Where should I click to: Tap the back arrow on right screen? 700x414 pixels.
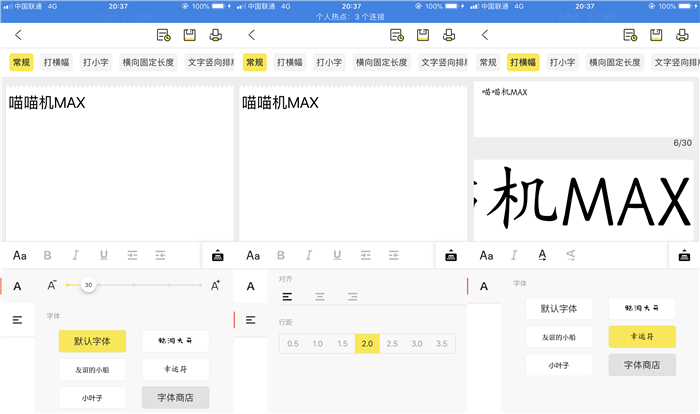point(485,35)
